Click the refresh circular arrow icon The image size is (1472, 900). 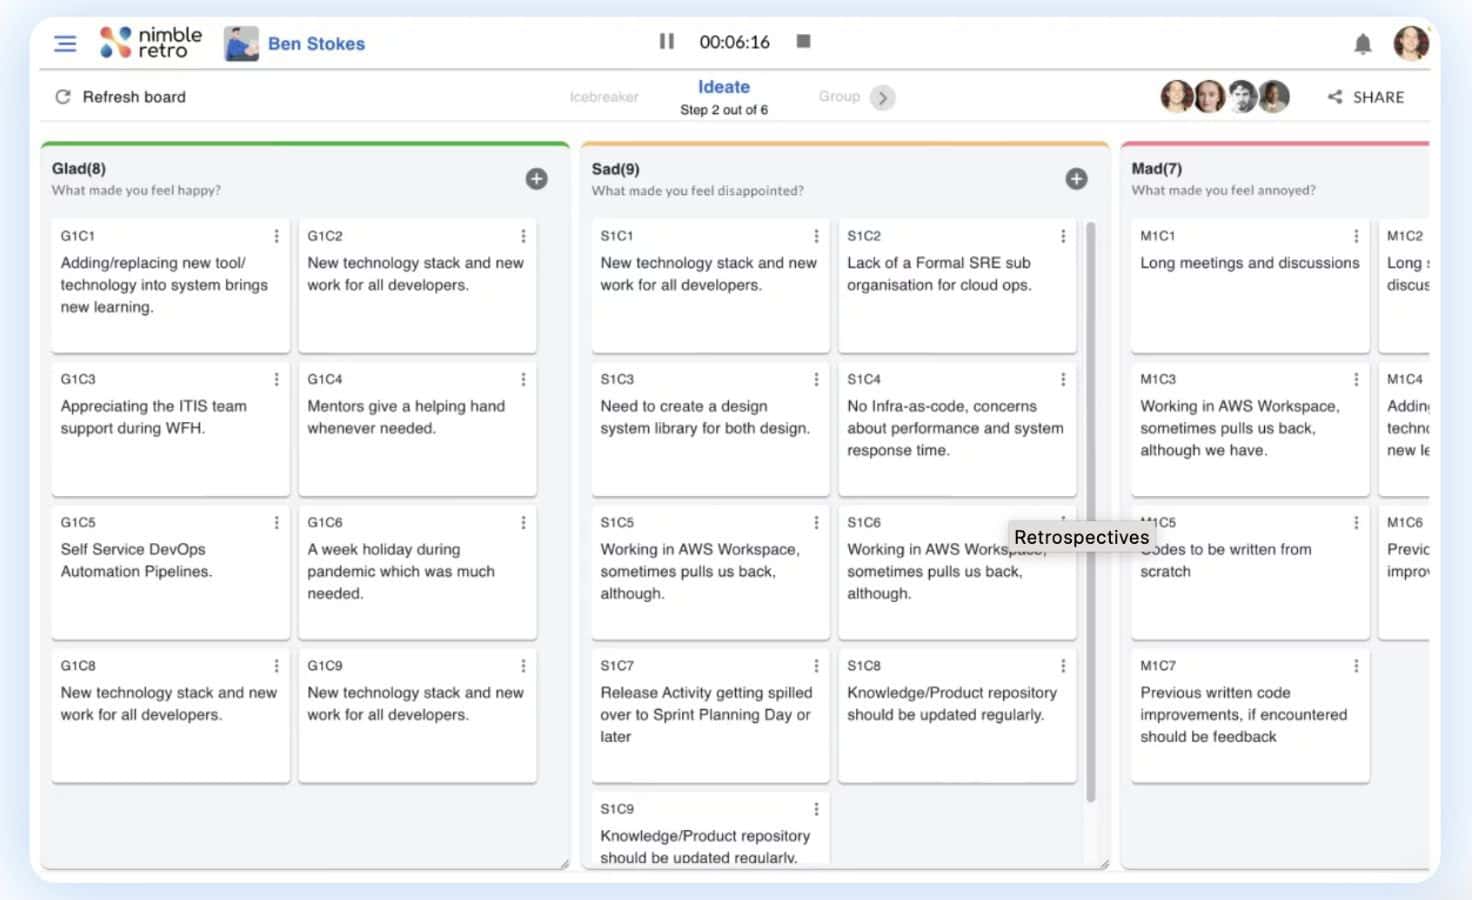tap(63, 96)
